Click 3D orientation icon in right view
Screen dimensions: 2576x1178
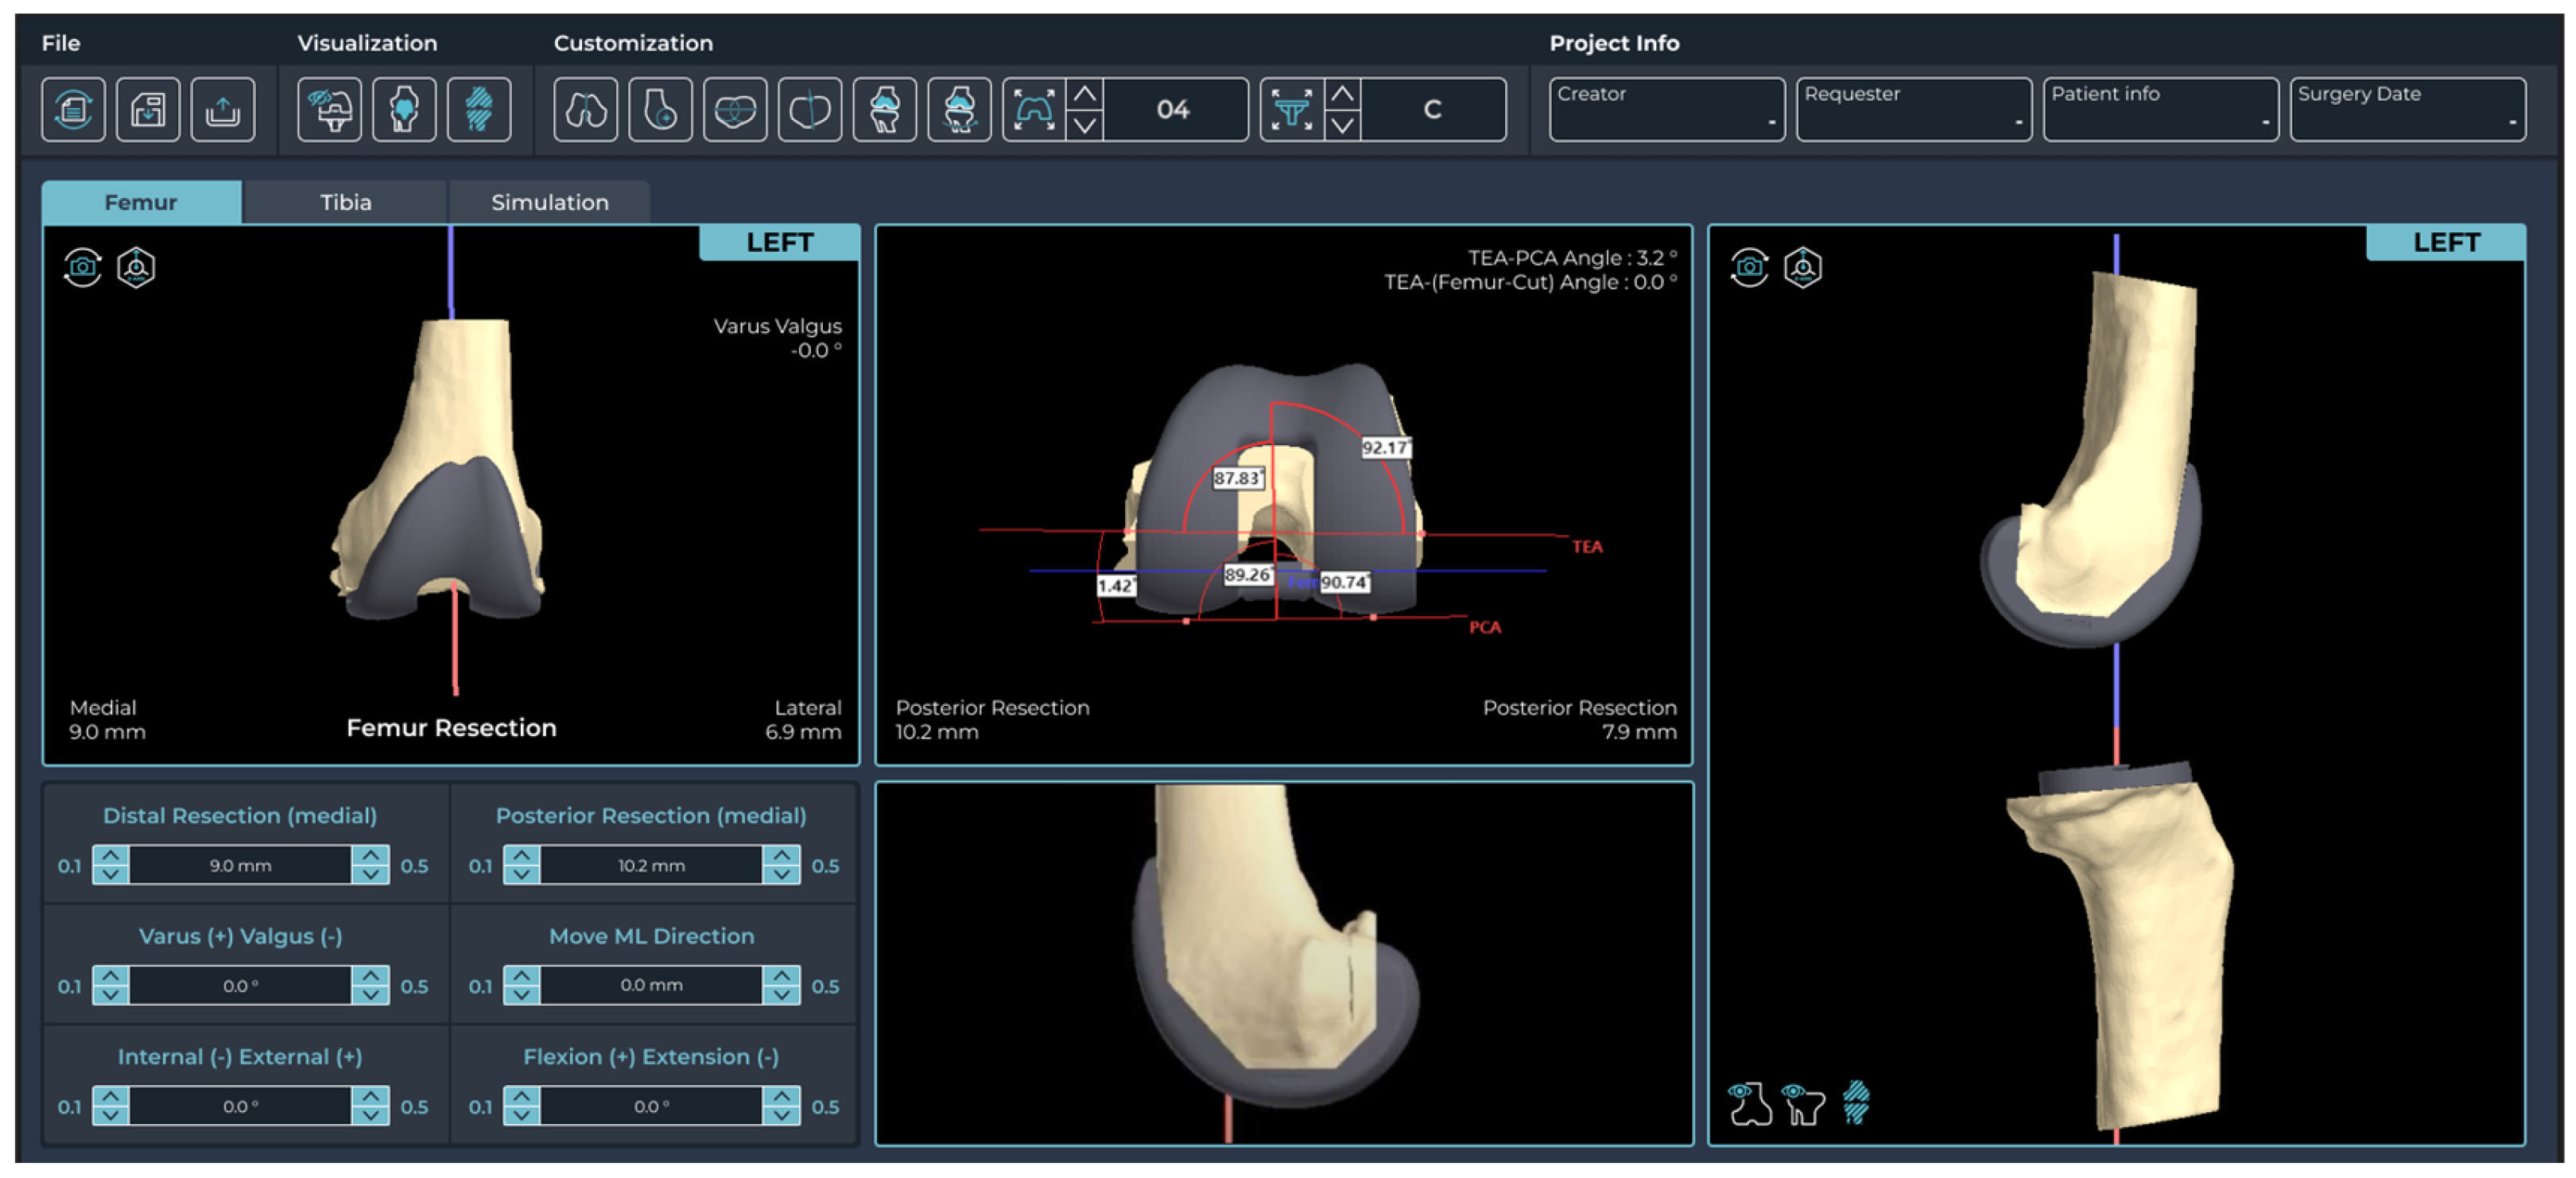(x=1802, y=267)
